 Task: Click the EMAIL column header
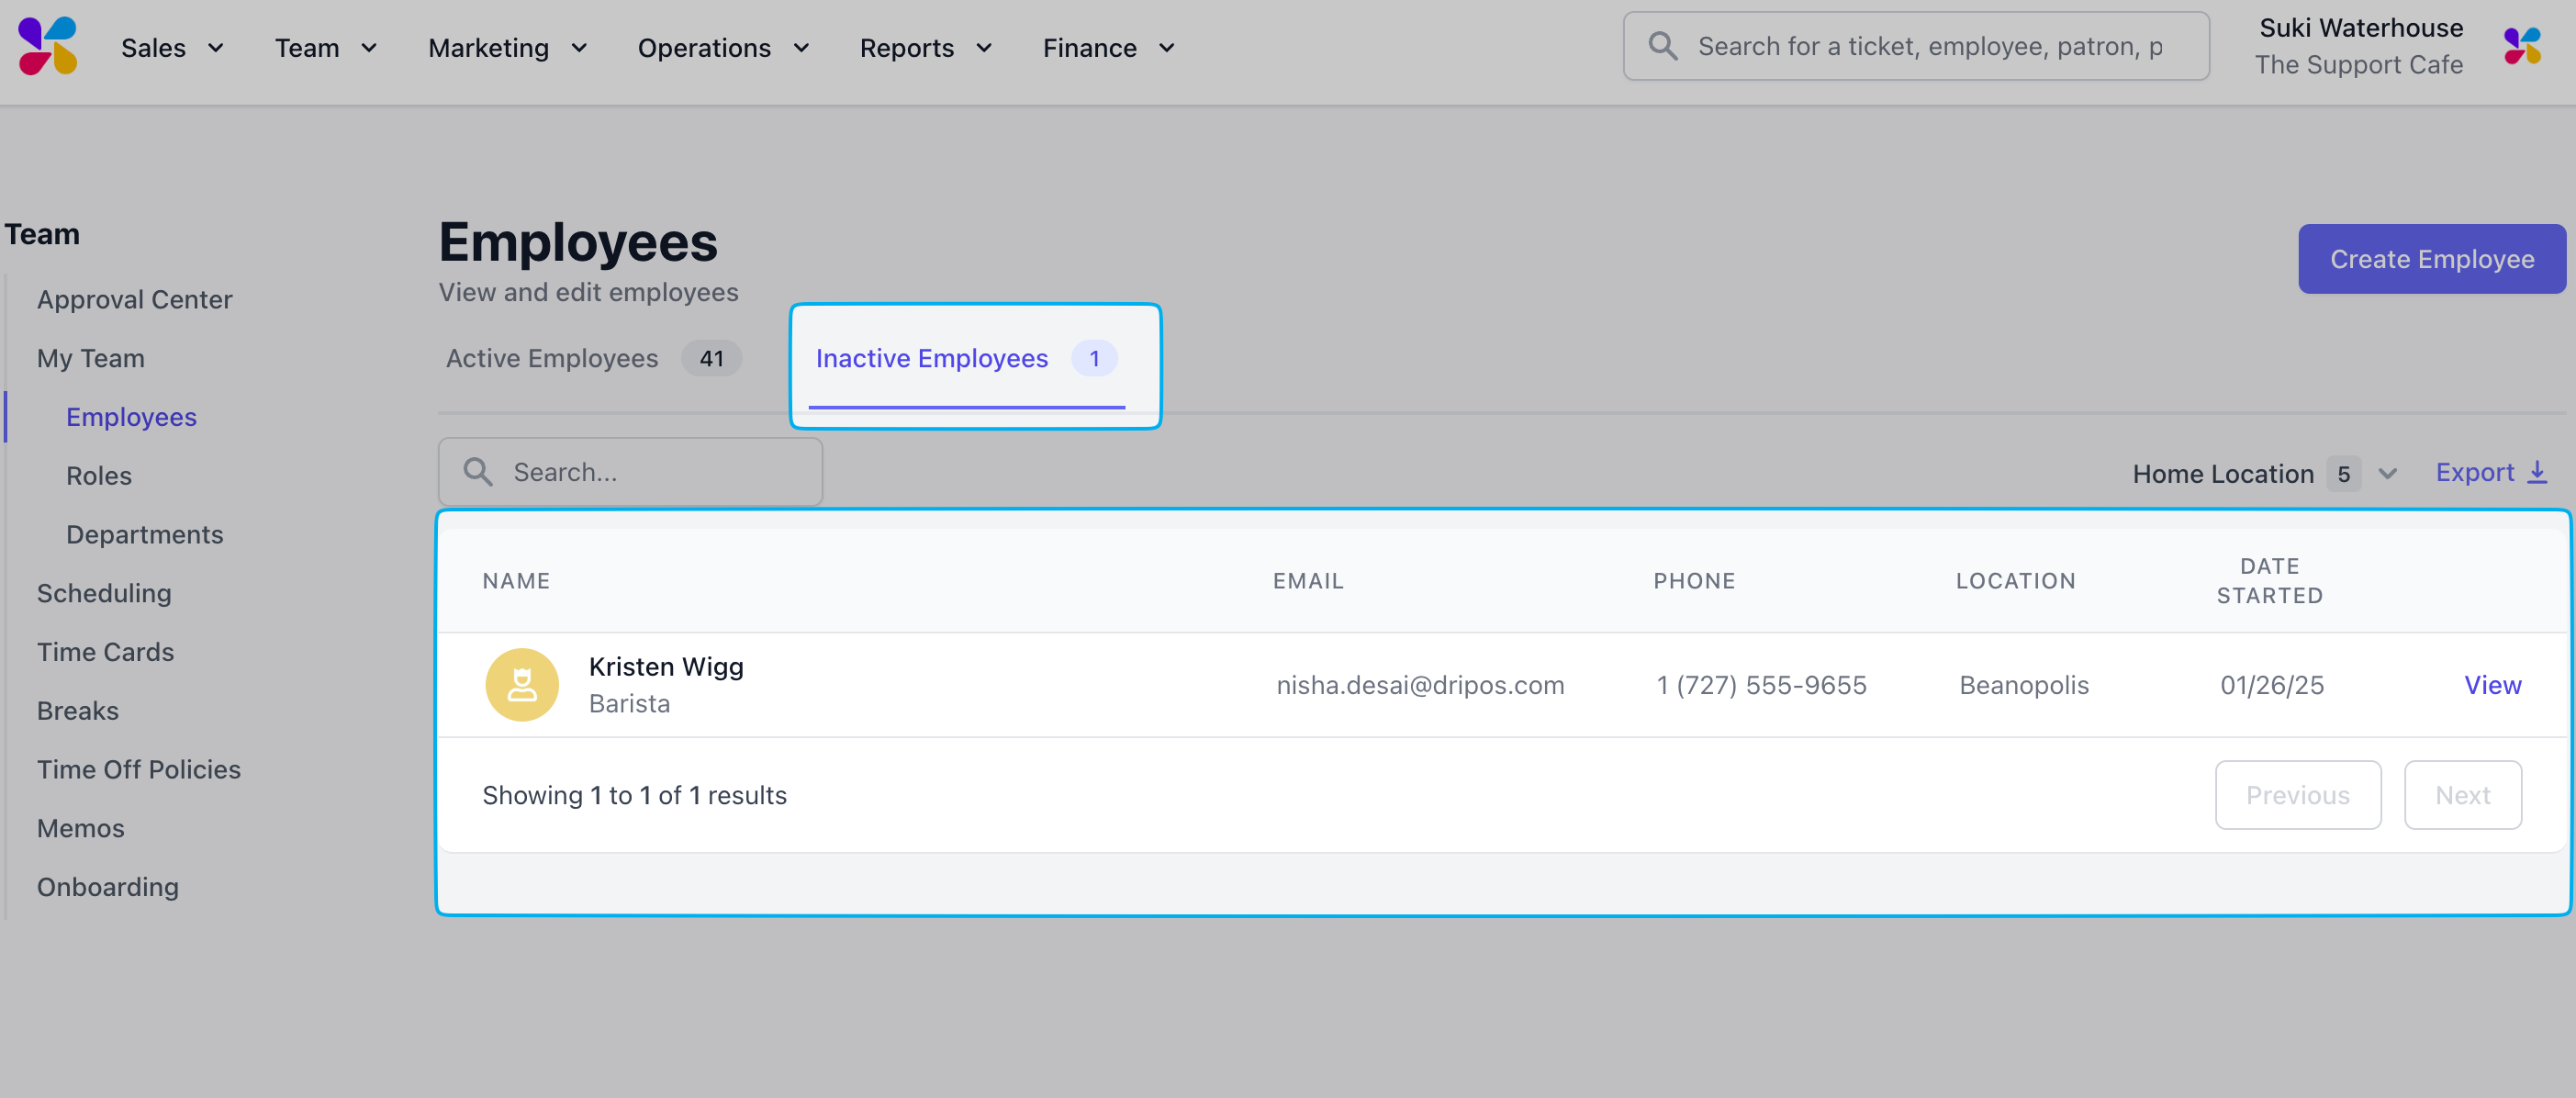tap(1308, 581)
